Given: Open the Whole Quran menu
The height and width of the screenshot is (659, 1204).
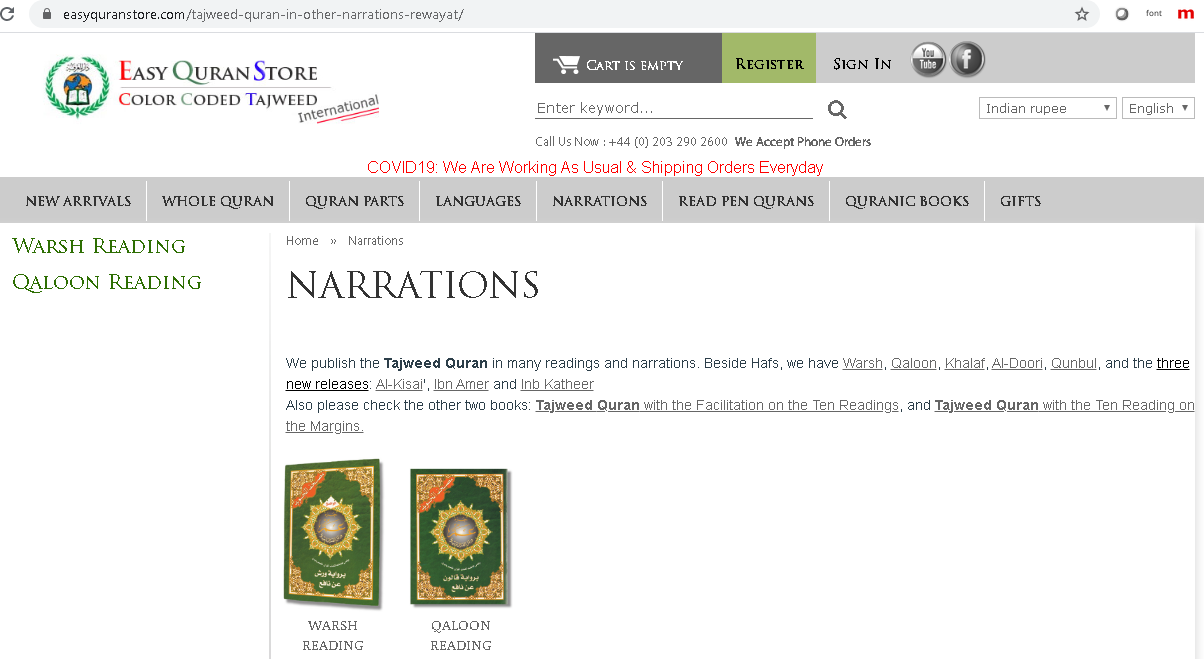Looking at the screenshot, I should (x=218, y=201).
